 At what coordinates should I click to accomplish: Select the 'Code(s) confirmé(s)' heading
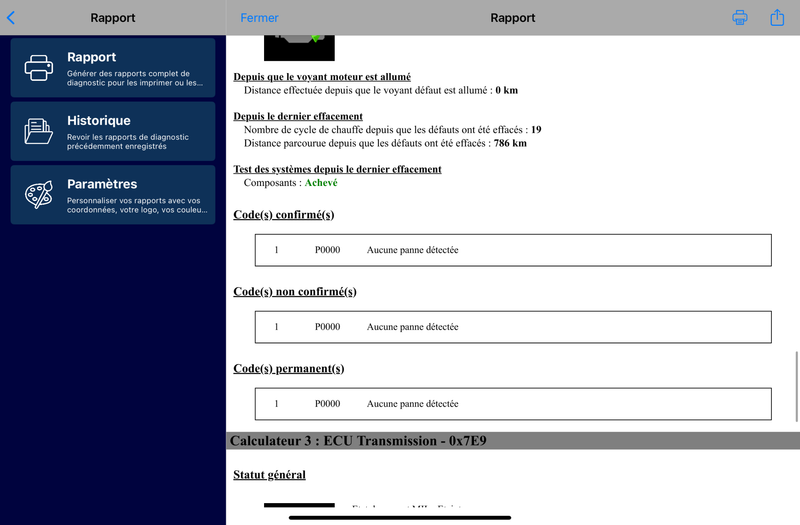click(284, 215)
